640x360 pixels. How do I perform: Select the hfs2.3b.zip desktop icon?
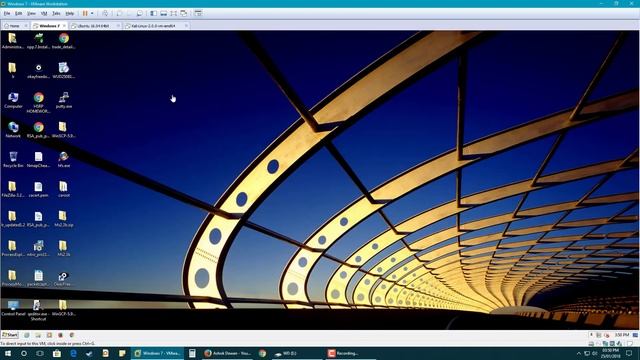[x=63, y=219]
